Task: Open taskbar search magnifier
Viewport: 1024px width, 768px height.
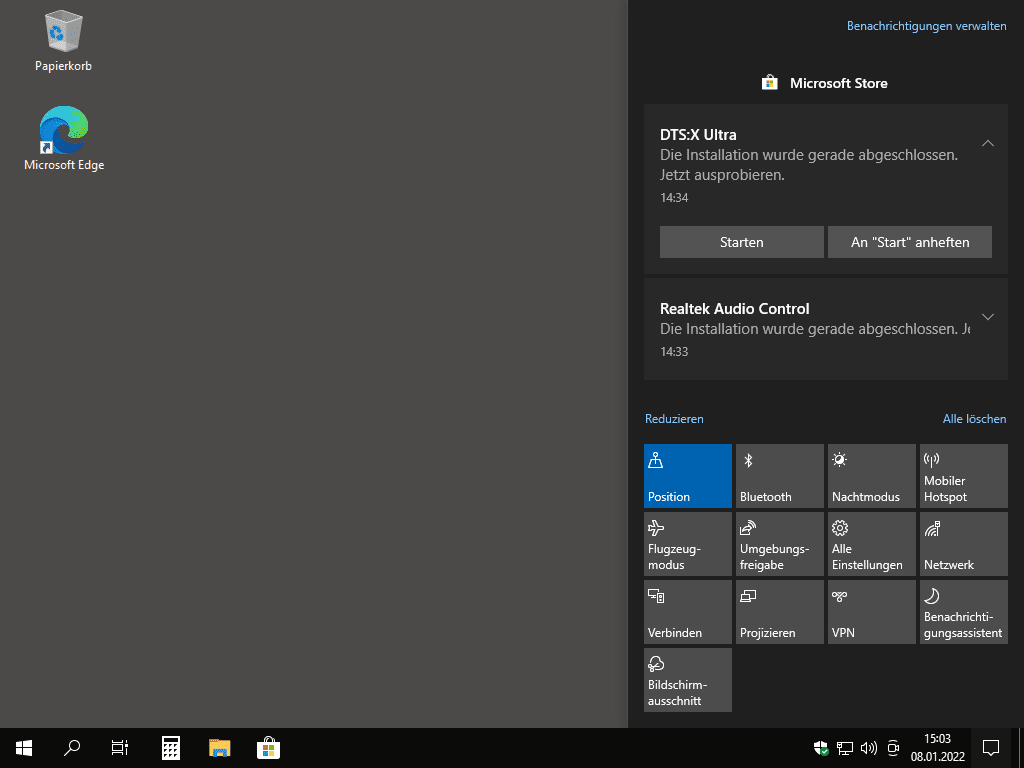Action: [72, 748]
